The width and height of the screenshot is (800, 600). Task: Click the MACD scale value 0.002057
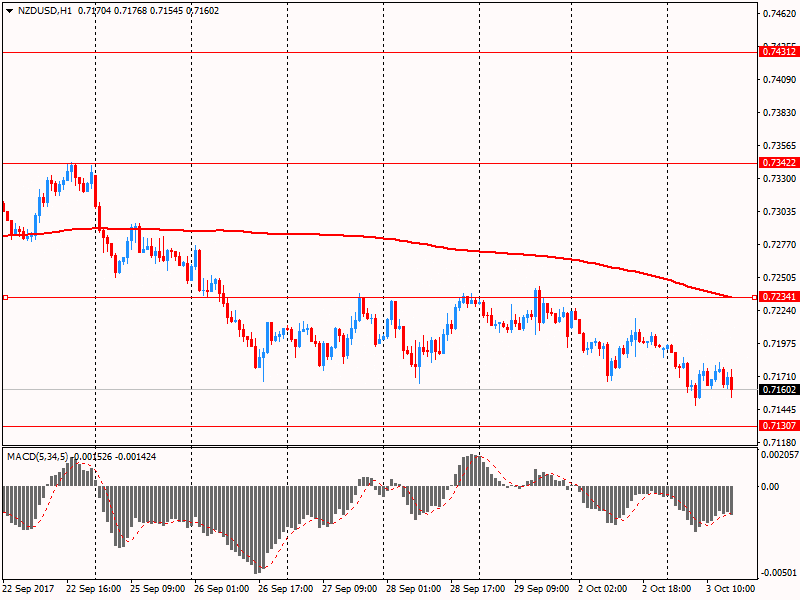tap(780, 455)
